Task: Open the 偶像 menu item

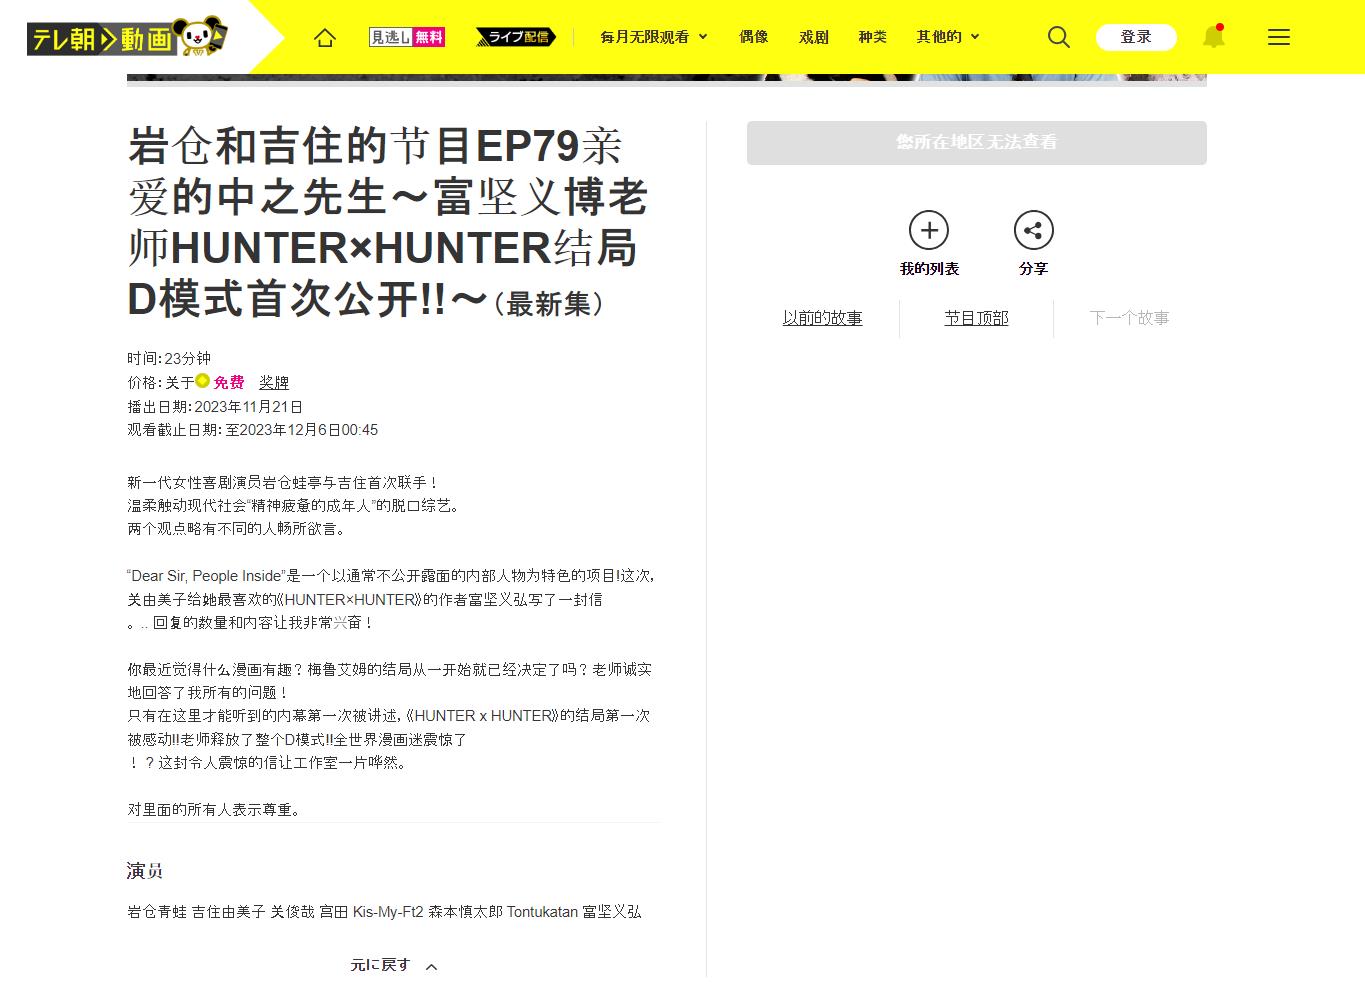Action: point(754,37)
